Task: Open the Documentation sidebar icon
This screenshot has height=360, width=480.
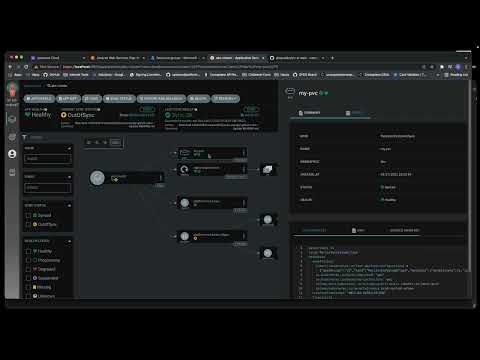Action: tap(12, 172)
